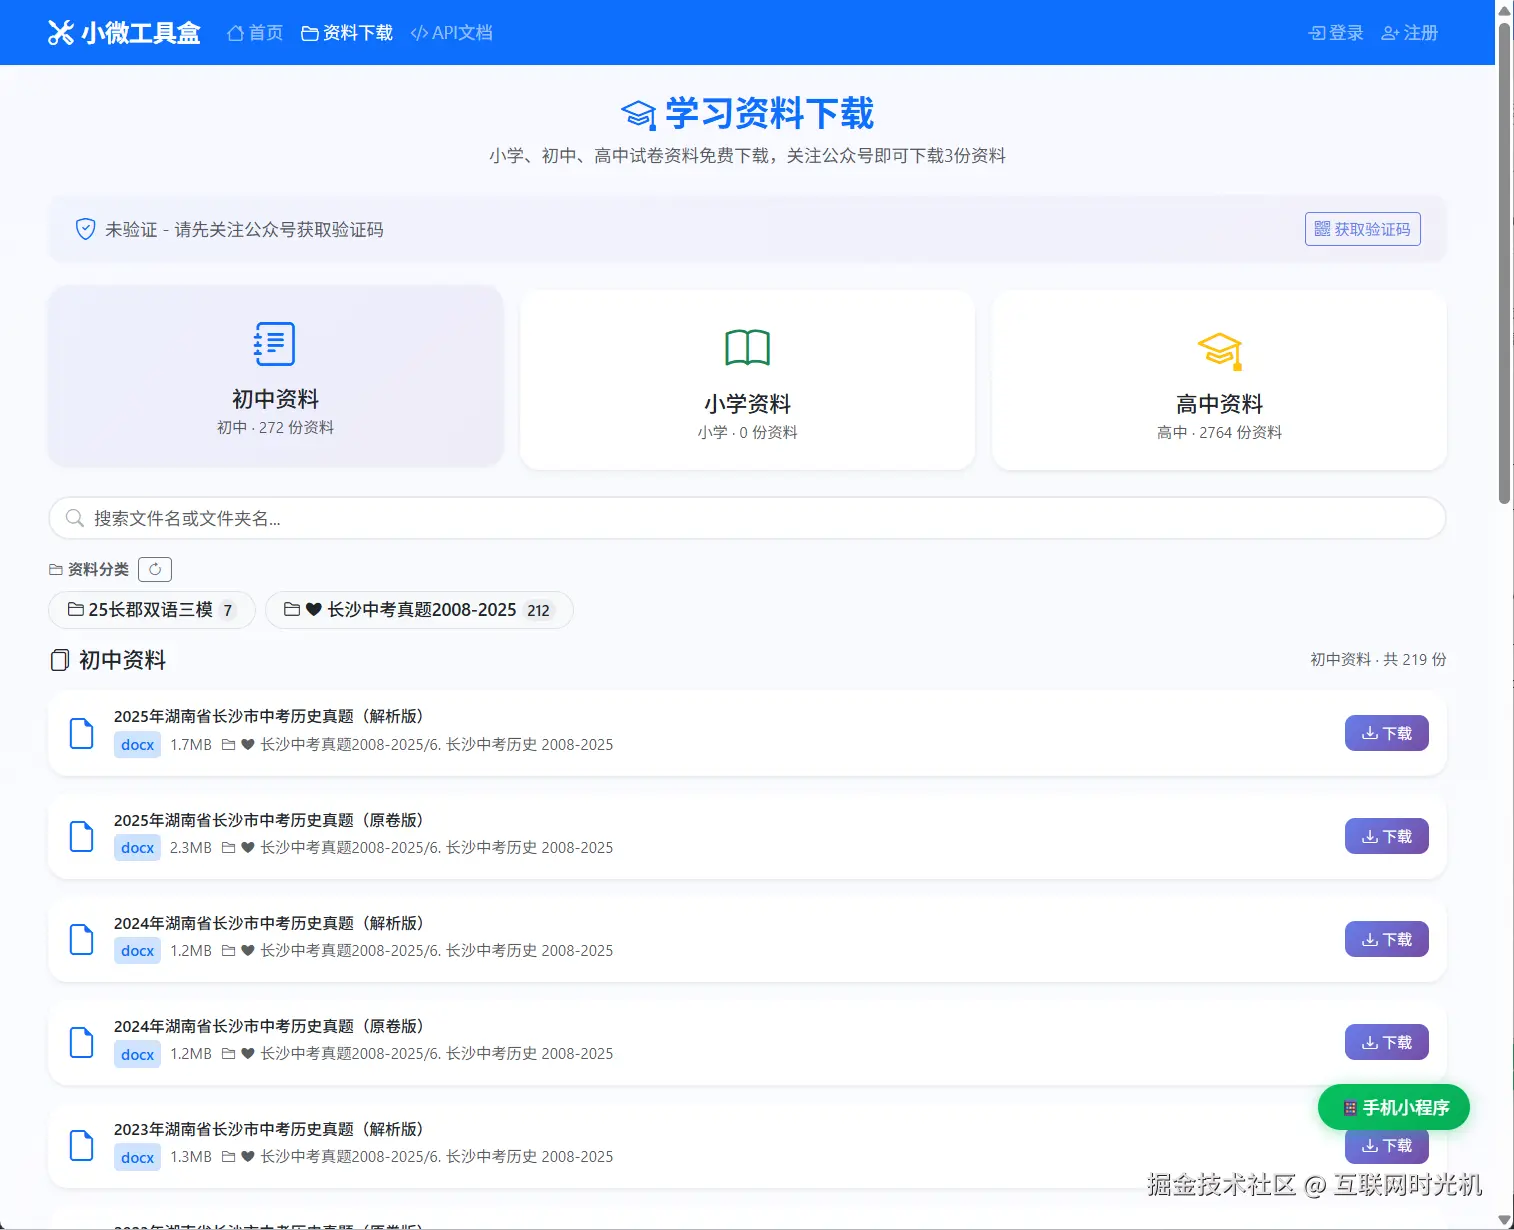This screenshot has height=1230, width=1514.
Task: Click the 小微工具盒 logo icon
Action: click(x=60, y=33)
